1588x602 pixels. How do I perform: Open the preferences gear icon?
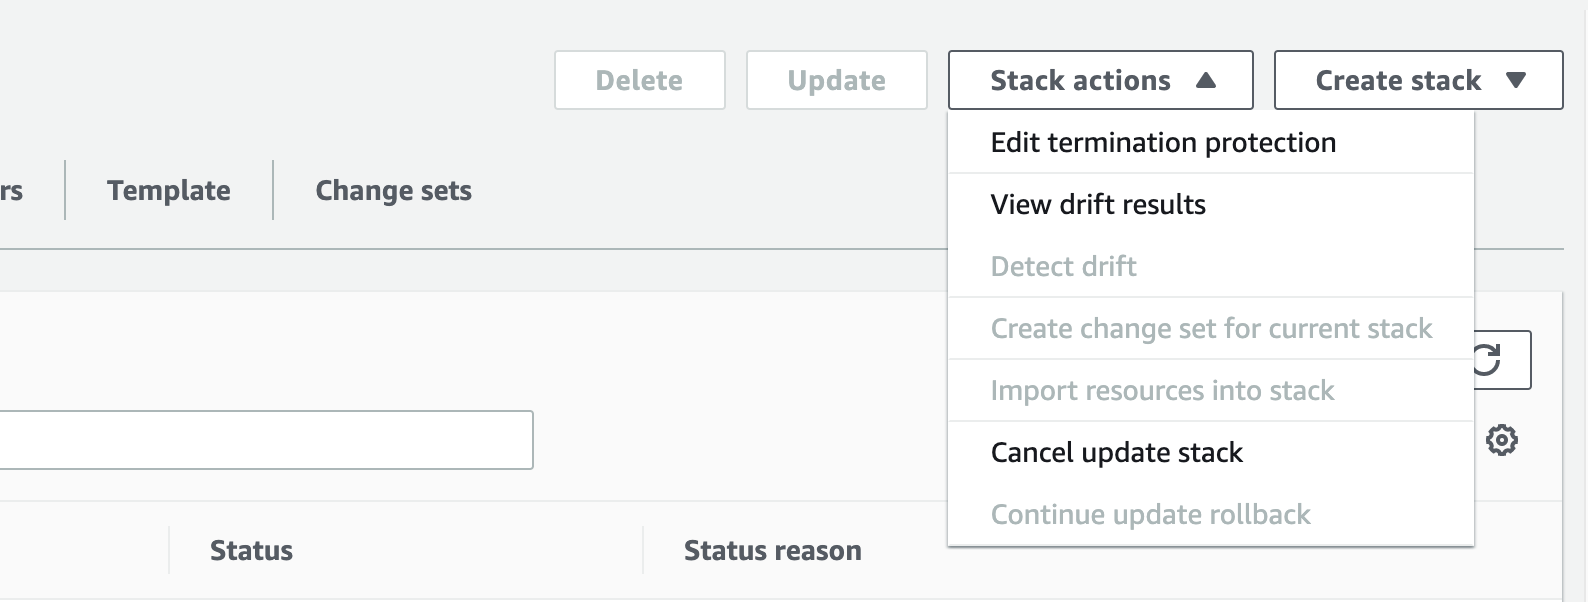[x=1502, y=439]
